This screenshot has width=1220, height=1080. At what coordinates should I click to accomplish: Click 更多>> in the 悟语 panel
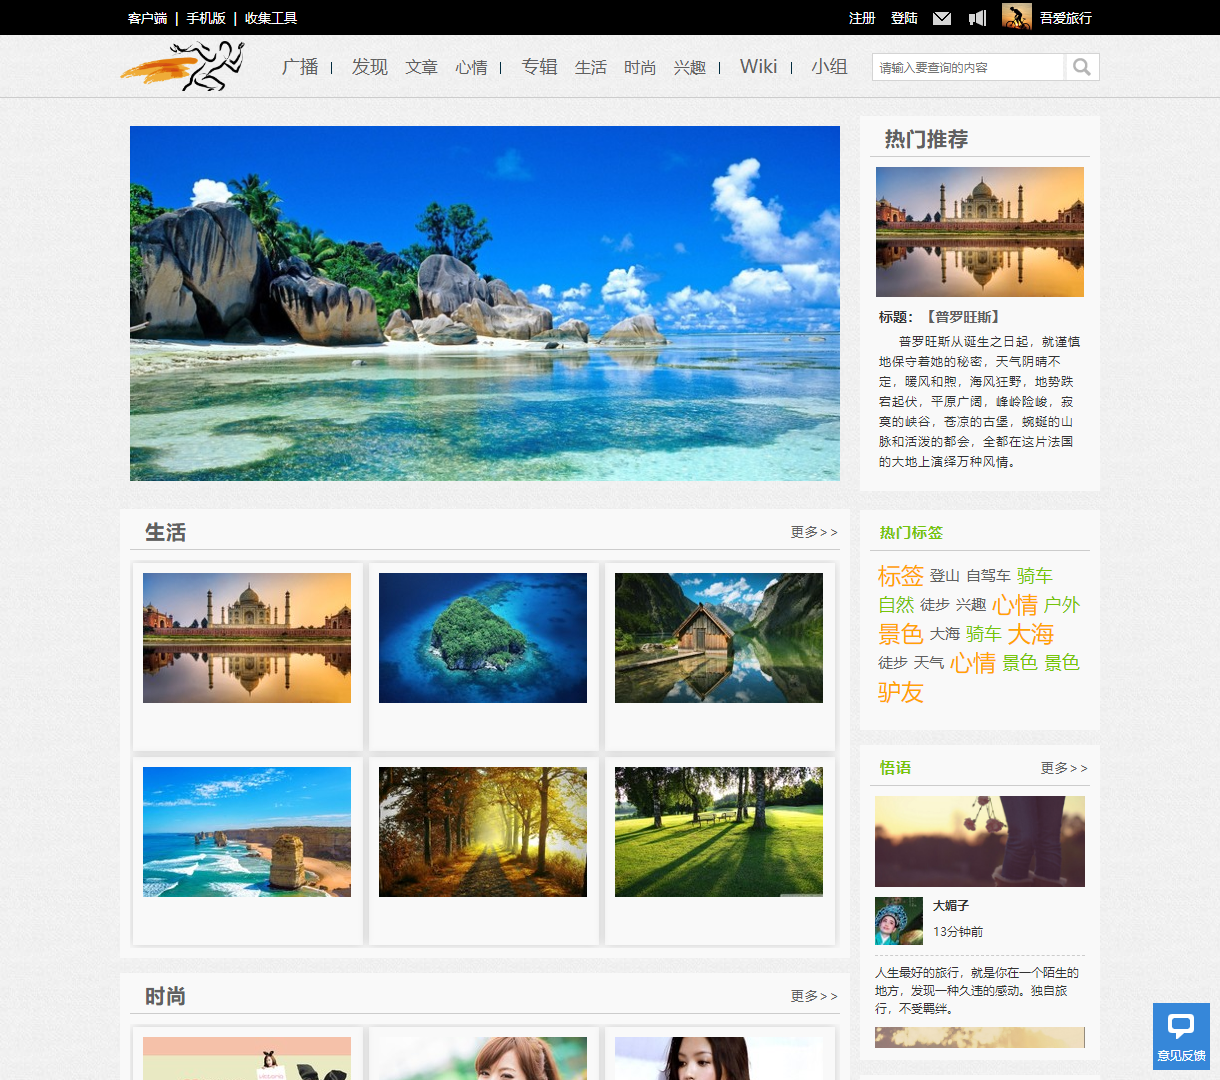click(x=1062, y=768)
